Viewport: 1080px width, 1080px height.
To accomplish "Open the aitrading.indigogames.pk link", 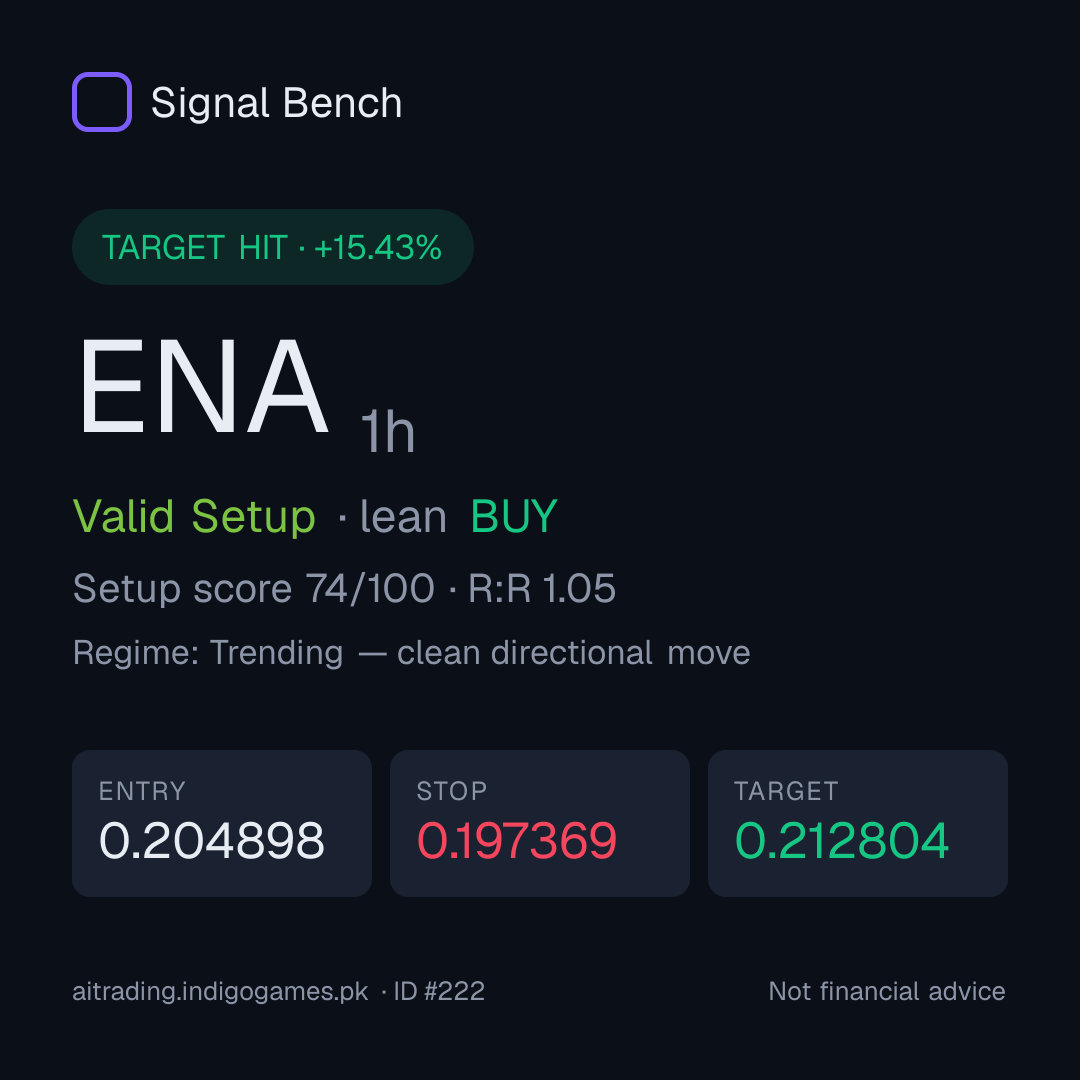I will (220, 992).
